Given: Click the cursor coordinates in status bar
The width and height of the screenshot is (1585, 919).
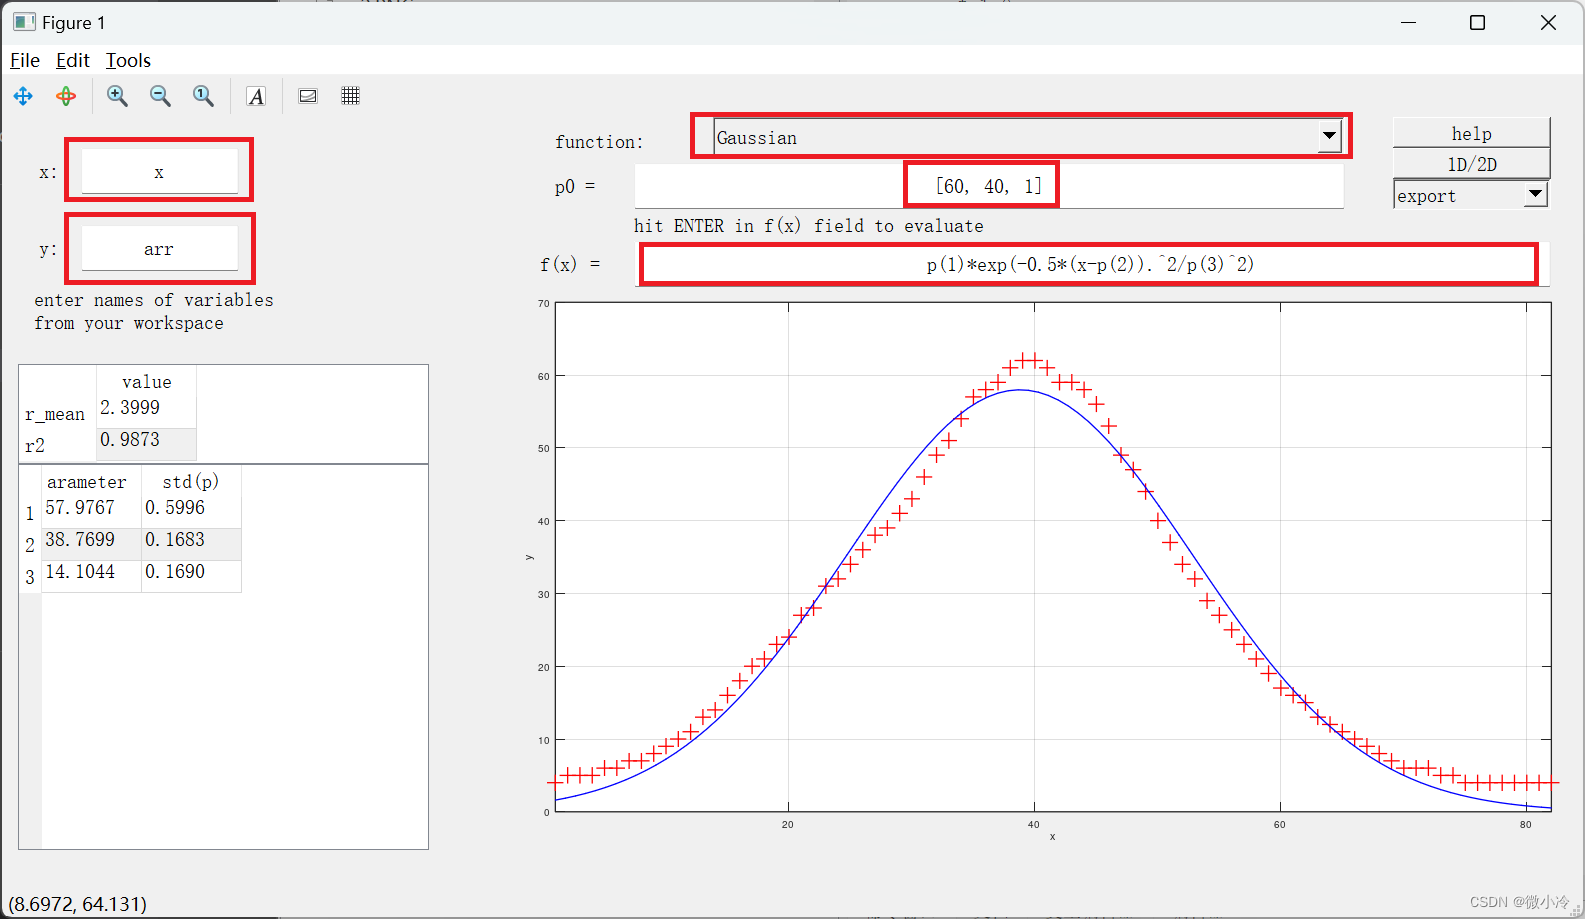Looking at the screenshot, I should [x=78, y=904].
